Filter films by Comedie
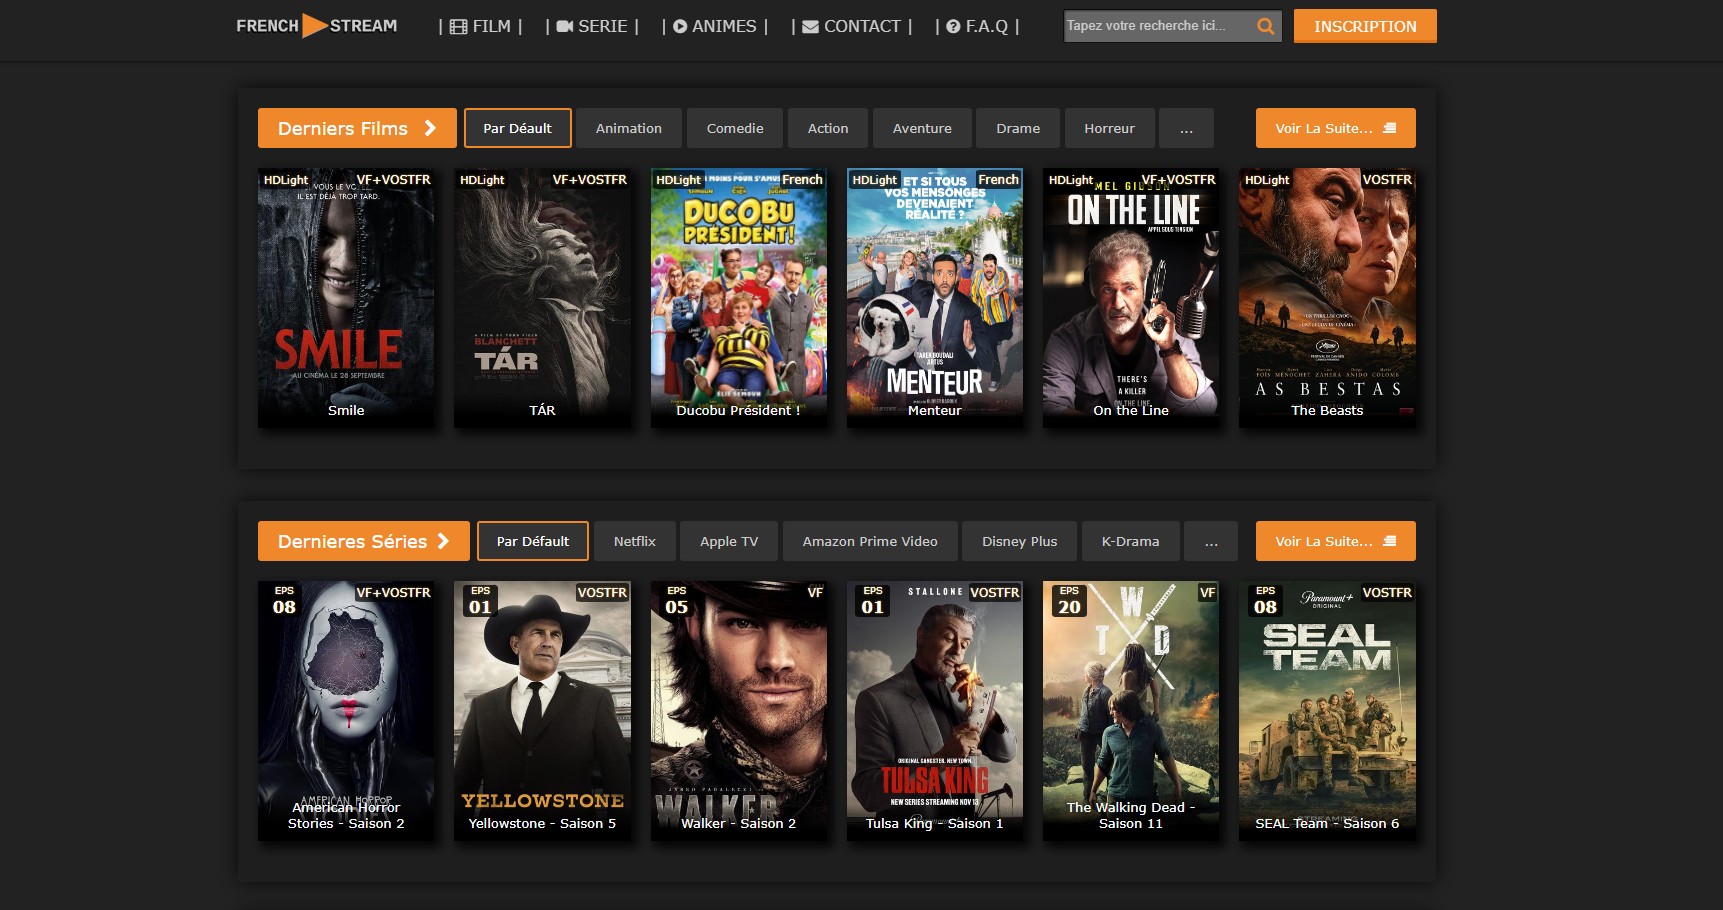 (735, 128)
